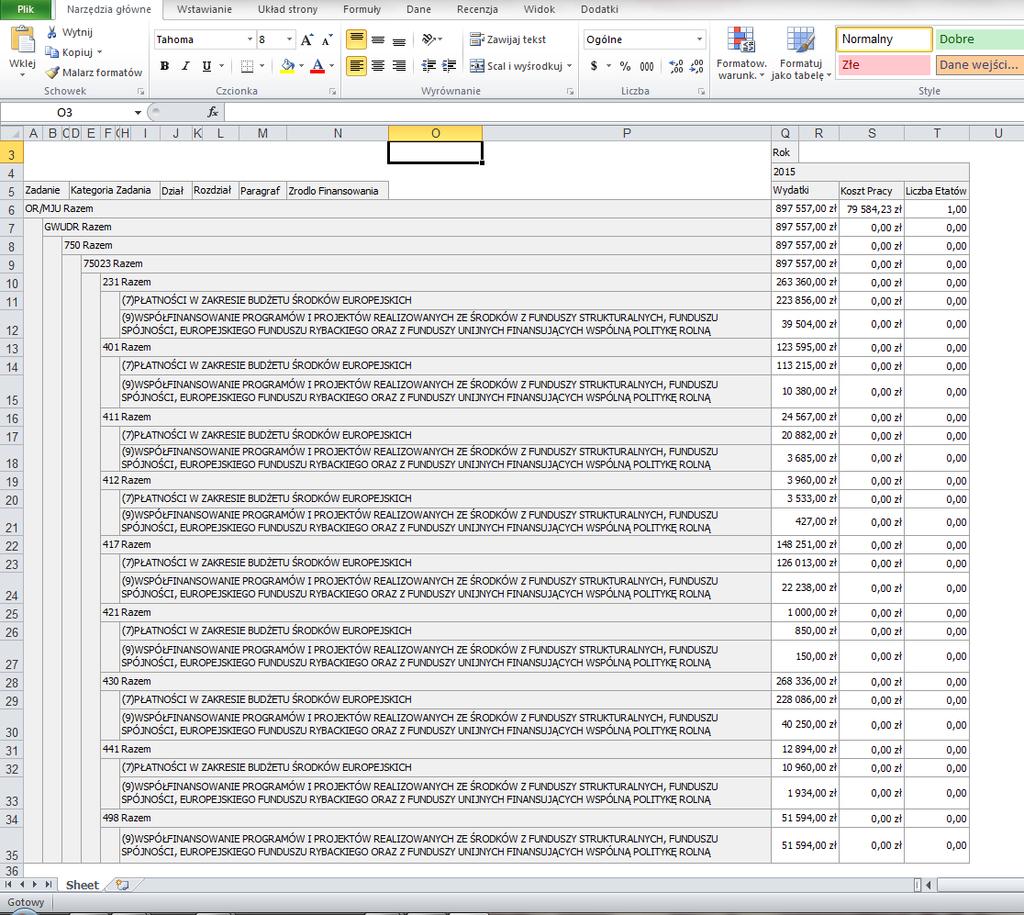Insert a new worksheet next to Sheet tab
This screenshot has width=1024, height=915.
coord(122,885)
